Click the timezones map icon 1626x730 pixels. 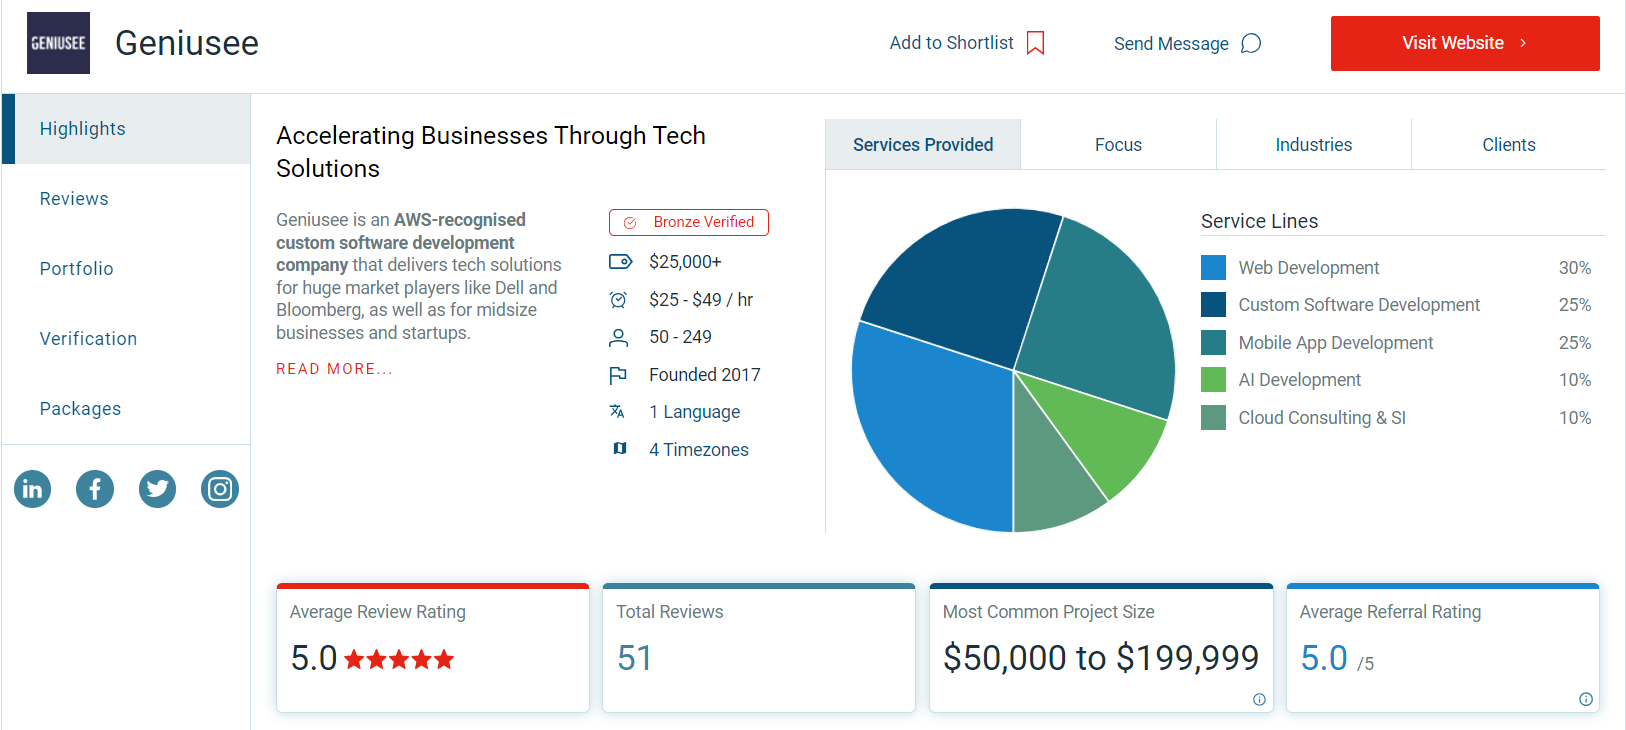click(x=620, y=449)
